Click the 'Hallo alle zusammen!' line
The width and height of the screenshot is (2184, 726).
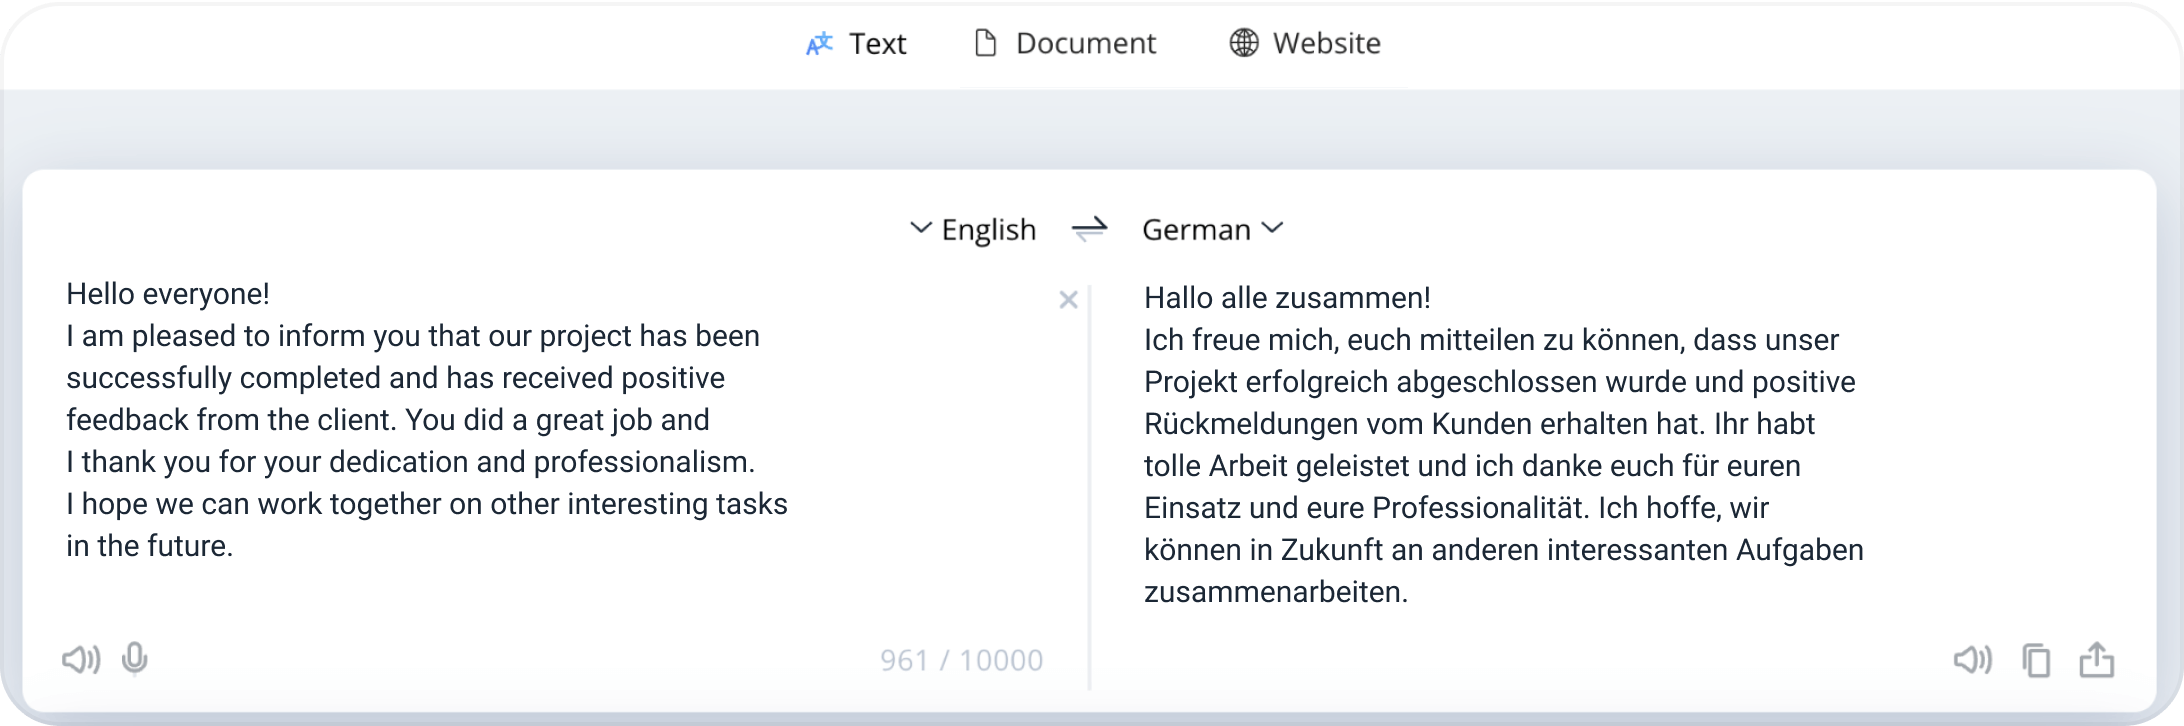tap(1287, 298)
